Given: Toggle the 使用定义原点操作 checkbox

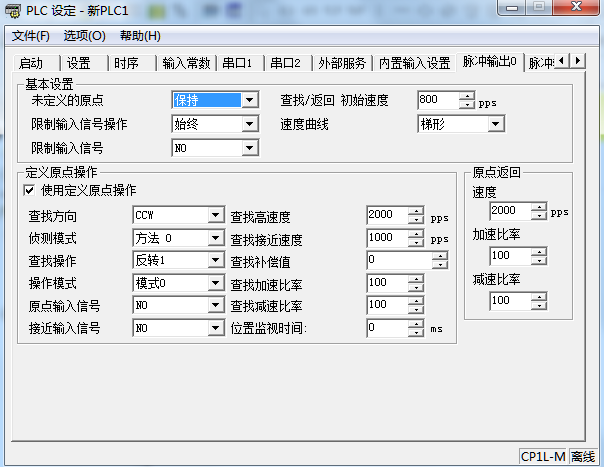Looking at the screenshot, I should pos(29,190).
